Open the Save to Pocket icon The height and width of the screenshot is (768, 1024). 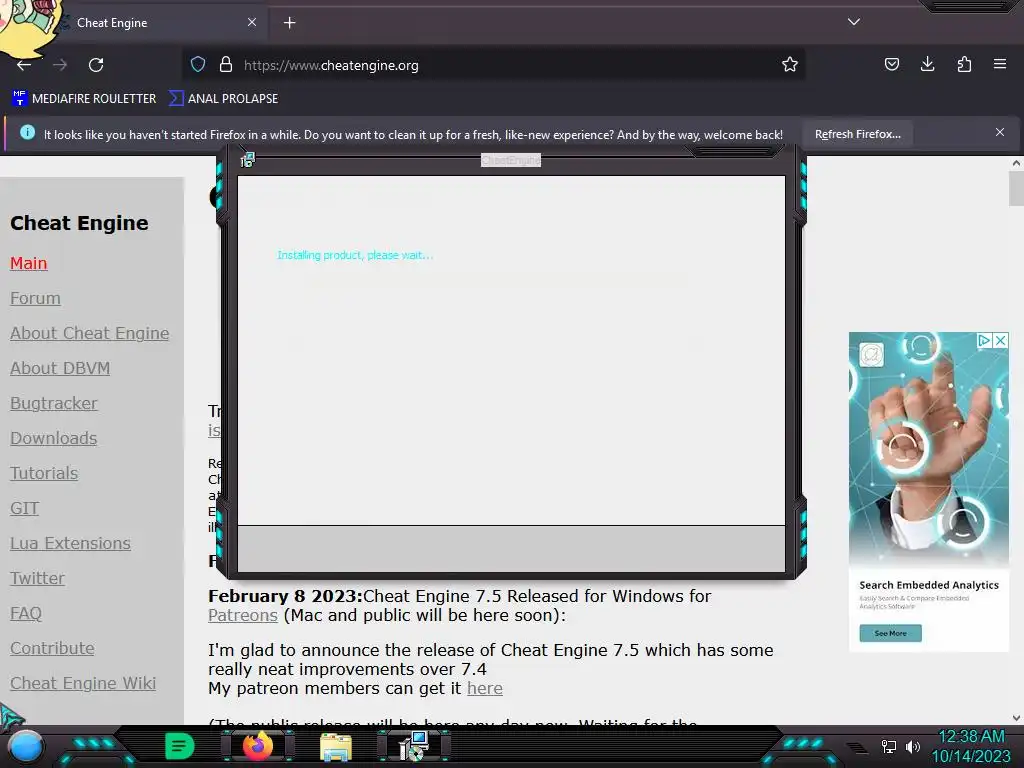(891, 64)
